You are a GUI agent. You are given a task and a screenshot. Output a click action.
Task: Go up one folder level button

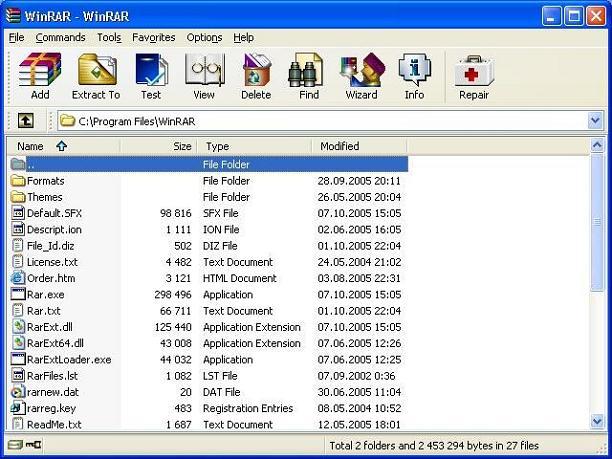25,121
